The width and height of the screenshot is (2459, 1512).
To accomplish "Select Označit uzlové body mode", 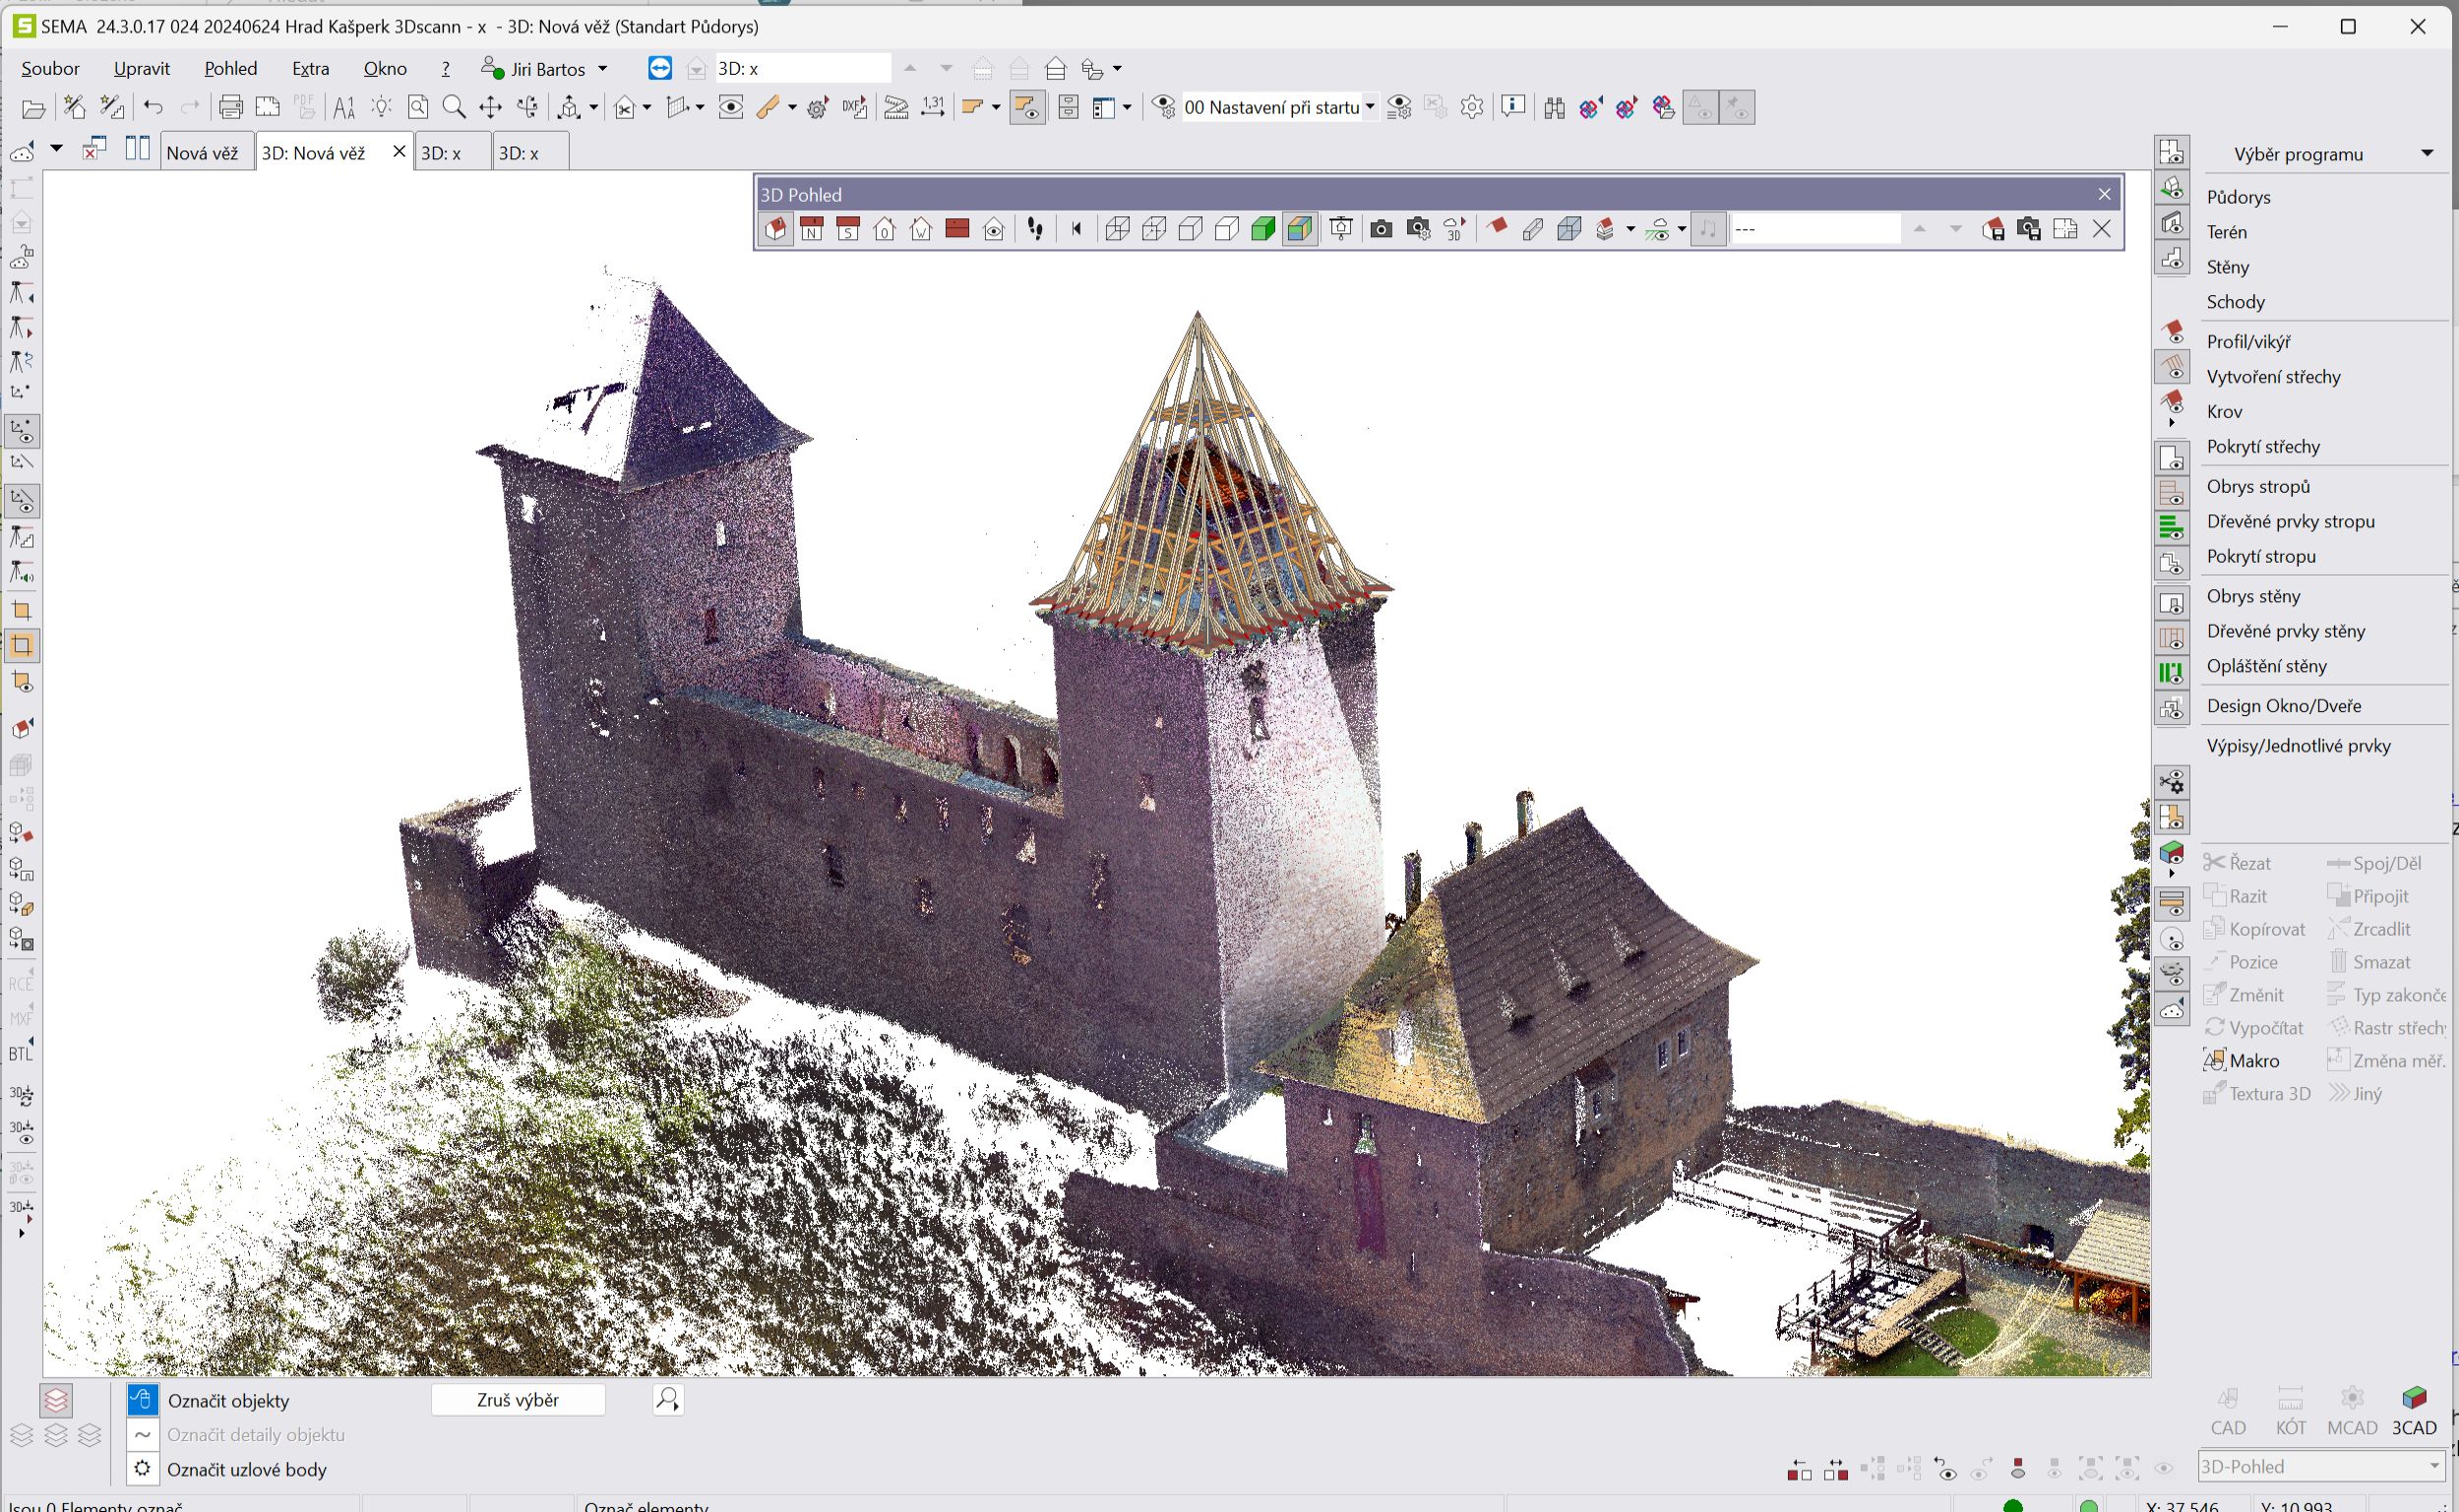I will [246, 1469].
